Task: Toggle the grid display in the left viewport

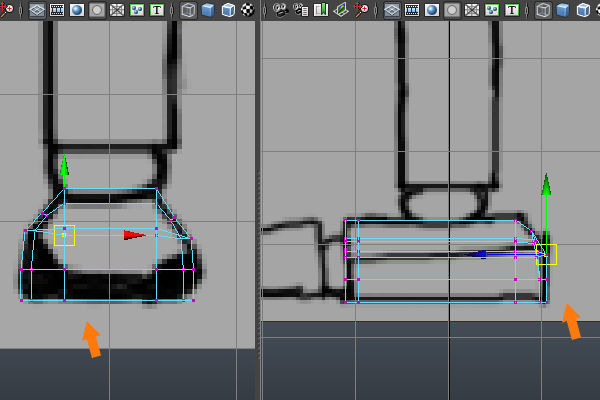Action: (x=36, y=11)
